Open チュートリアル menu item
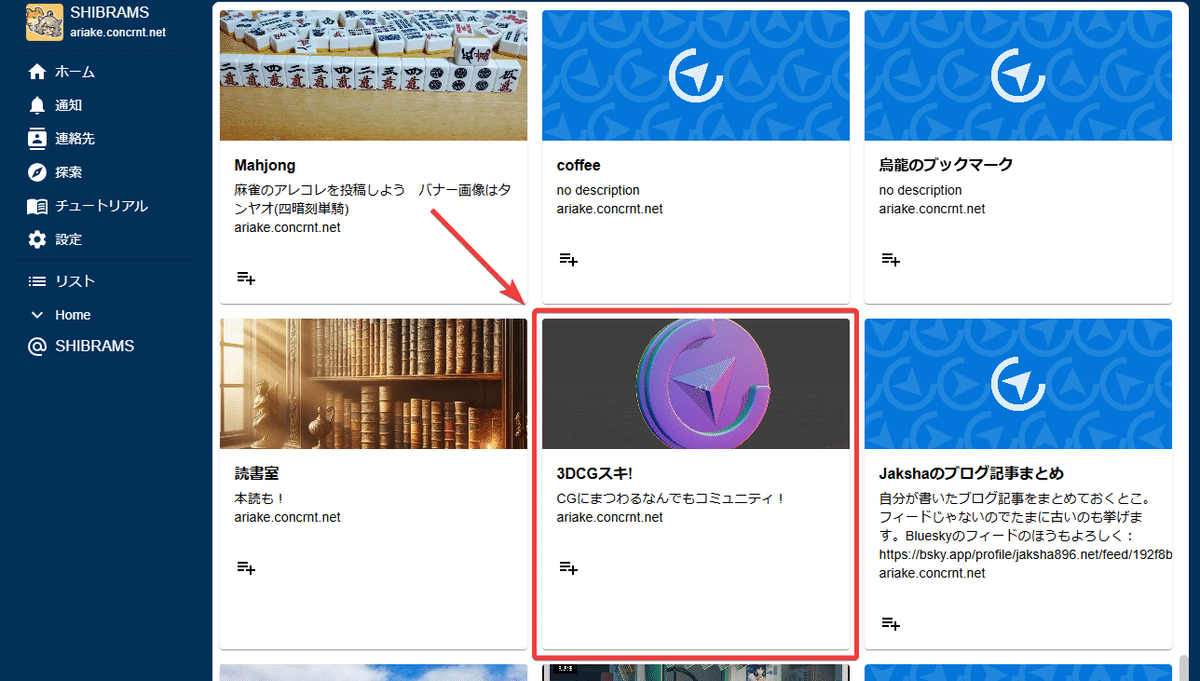 (x=101, y=206)
